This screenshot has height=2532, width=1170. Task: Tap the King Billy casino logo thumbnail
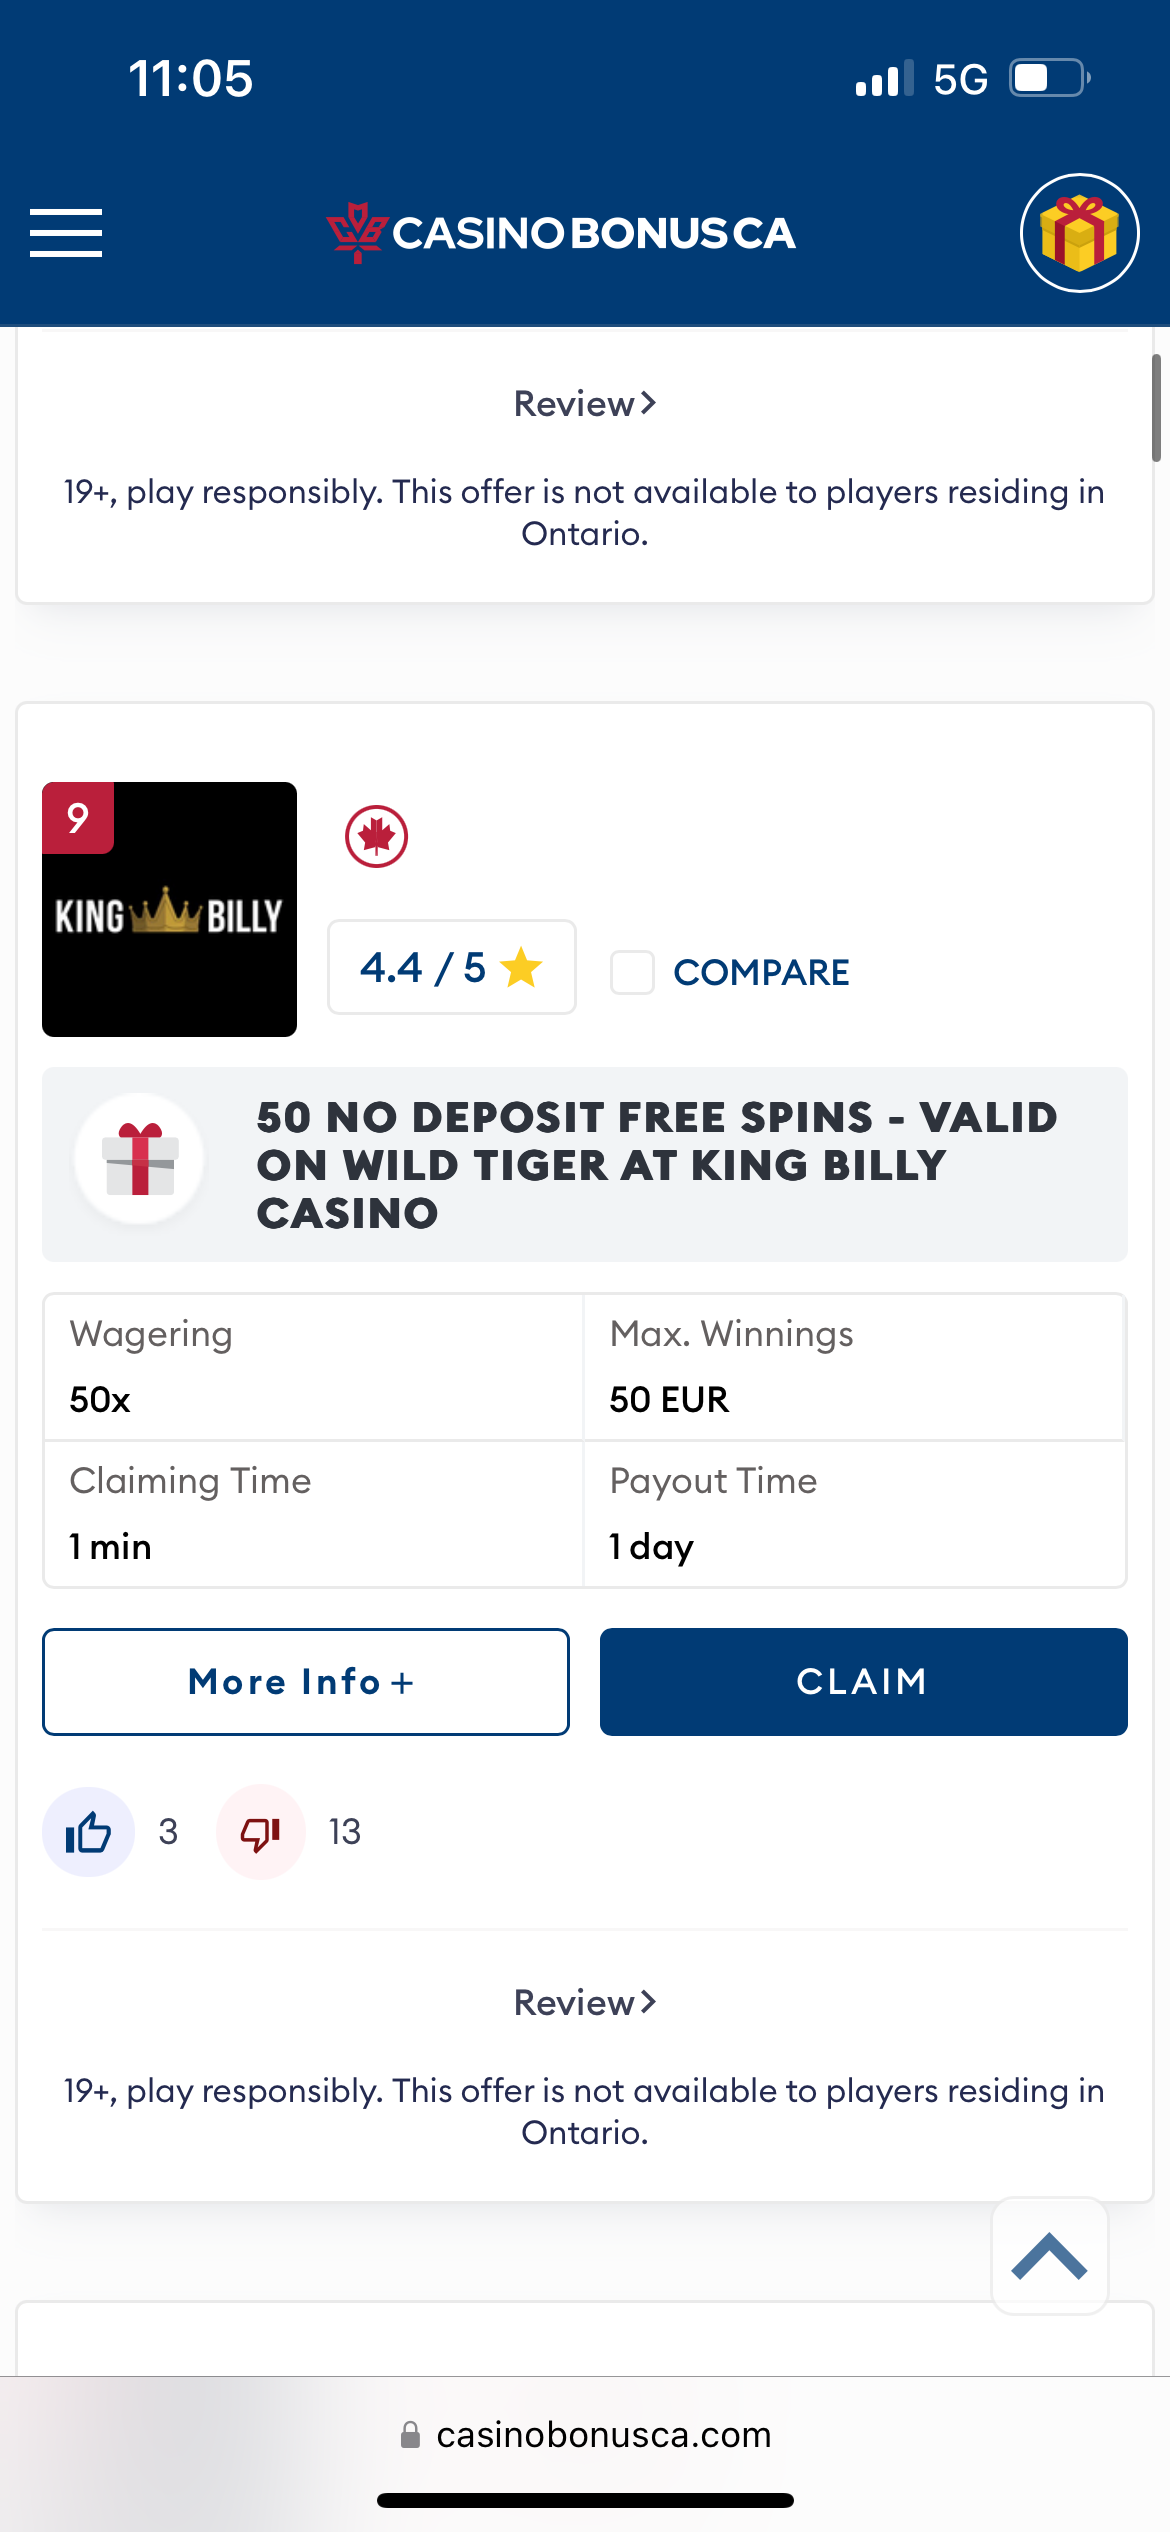169,909
